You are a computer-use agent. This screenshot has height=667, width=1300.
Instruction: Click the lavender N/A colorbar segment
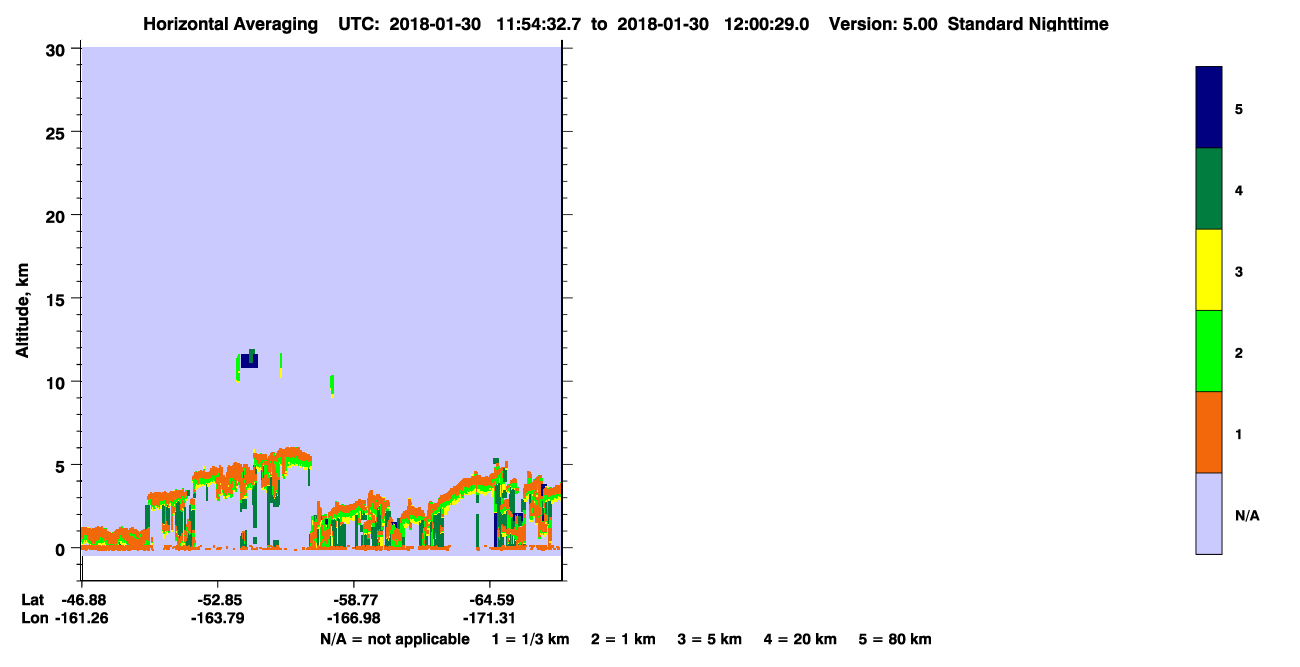[x=1208, y=513]
